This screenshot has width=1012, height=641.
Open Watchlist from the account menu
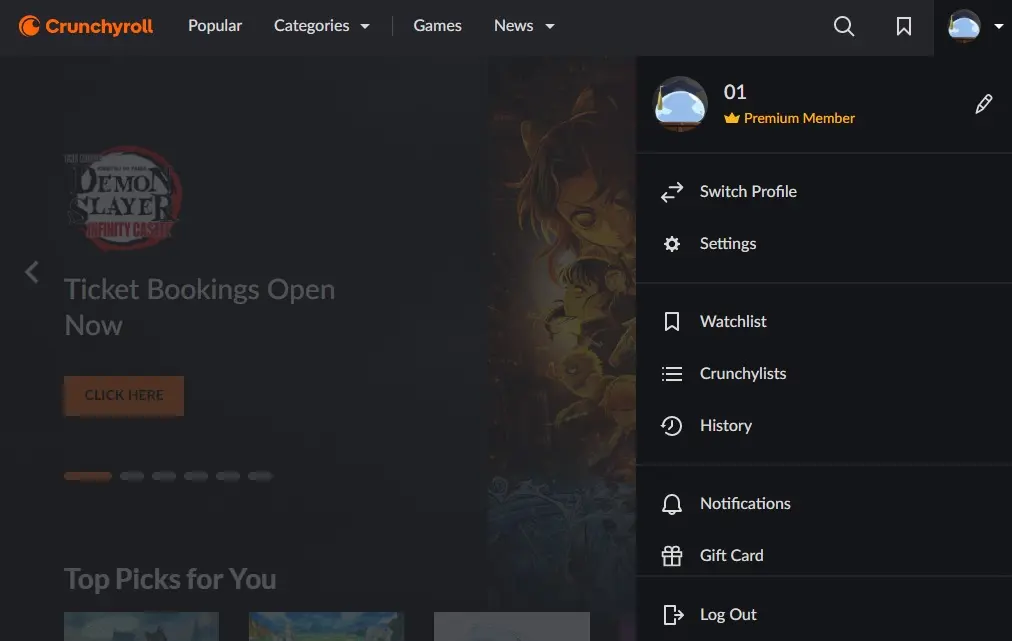824,321
